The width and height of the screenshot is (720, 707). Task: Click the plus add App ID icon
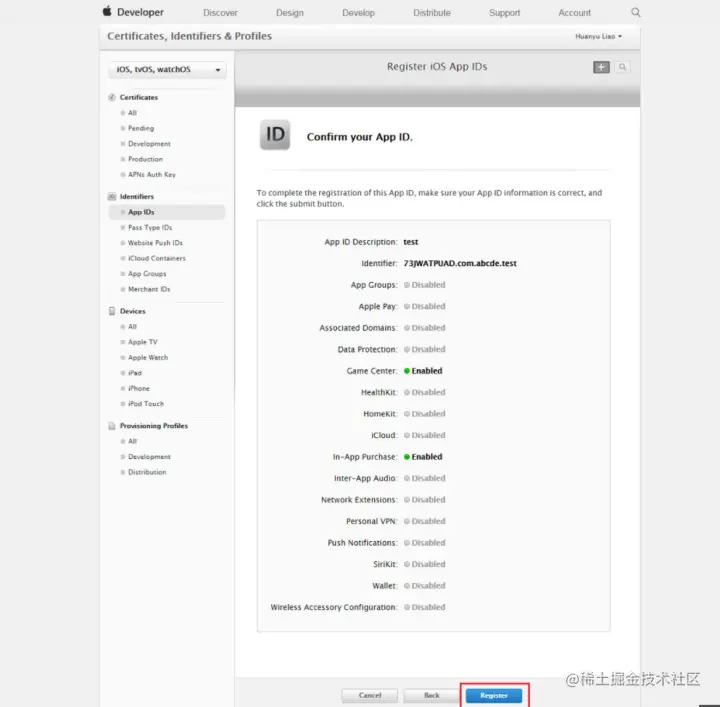[x=601, y=67]
